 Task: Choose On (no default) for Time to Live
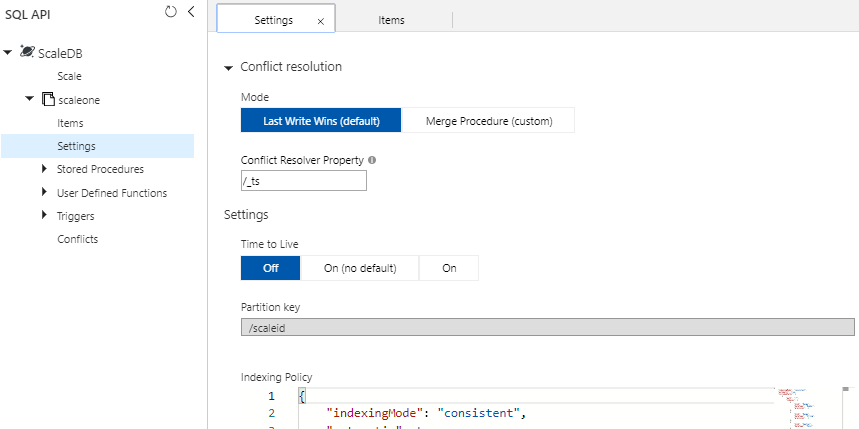coord(359,268)
